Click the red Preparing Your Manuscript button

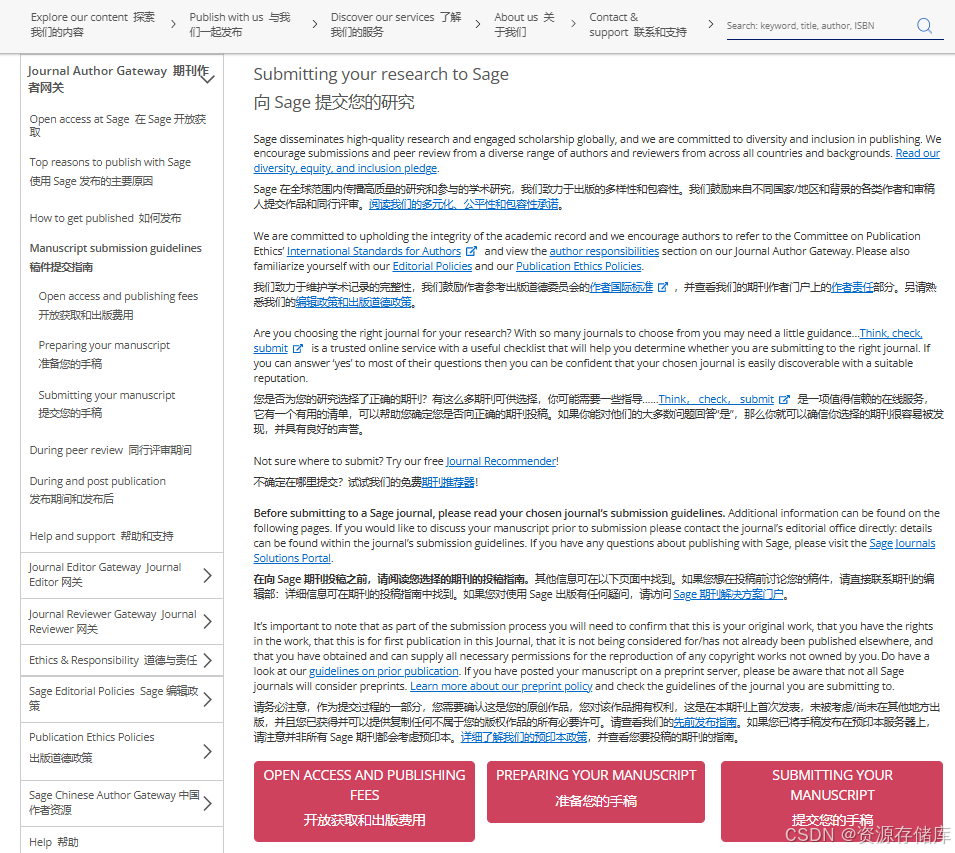(x=596, y=792)
